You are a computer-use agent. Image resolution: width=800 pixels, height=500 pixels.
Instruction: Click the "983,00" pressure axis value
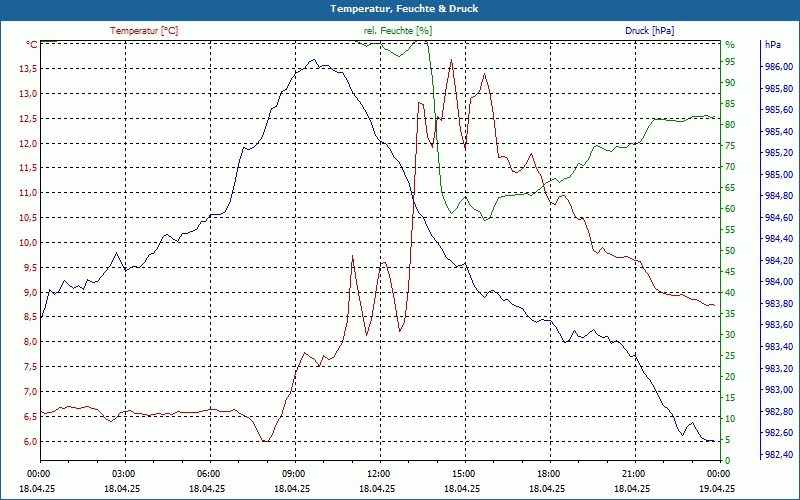779,390
